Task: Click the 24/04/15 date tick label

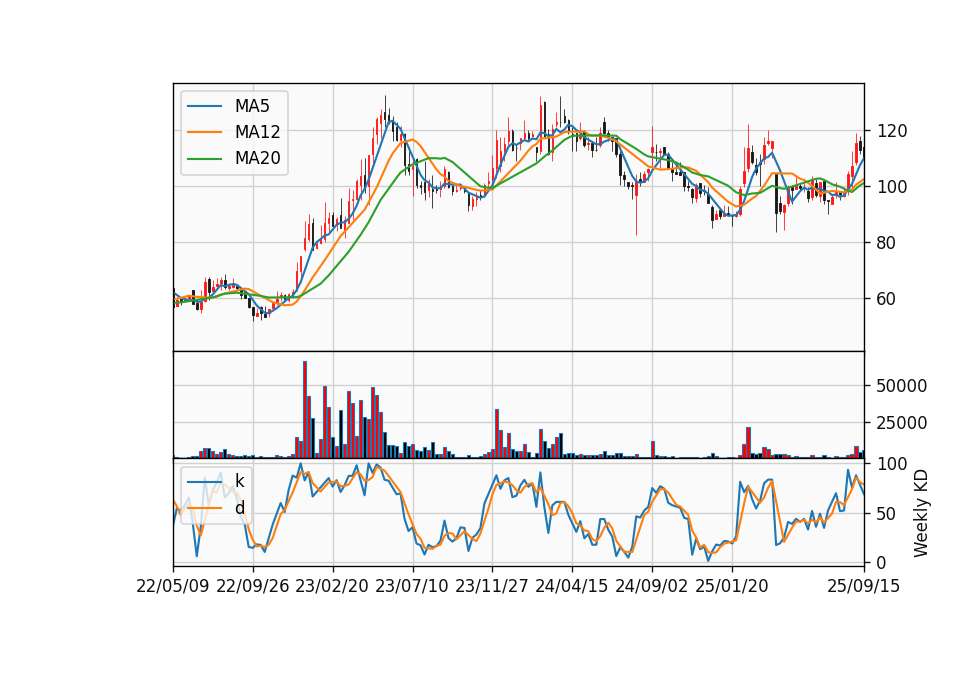Action: 572,586
